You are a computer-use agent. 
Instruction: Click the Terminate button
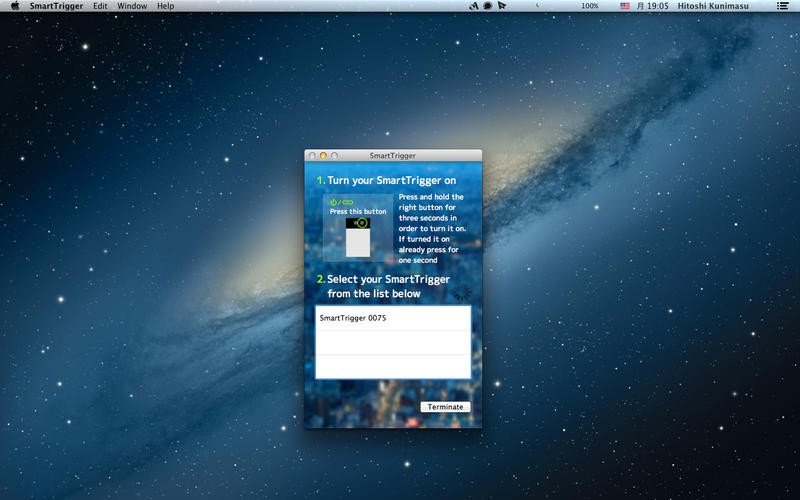[445, 407]
